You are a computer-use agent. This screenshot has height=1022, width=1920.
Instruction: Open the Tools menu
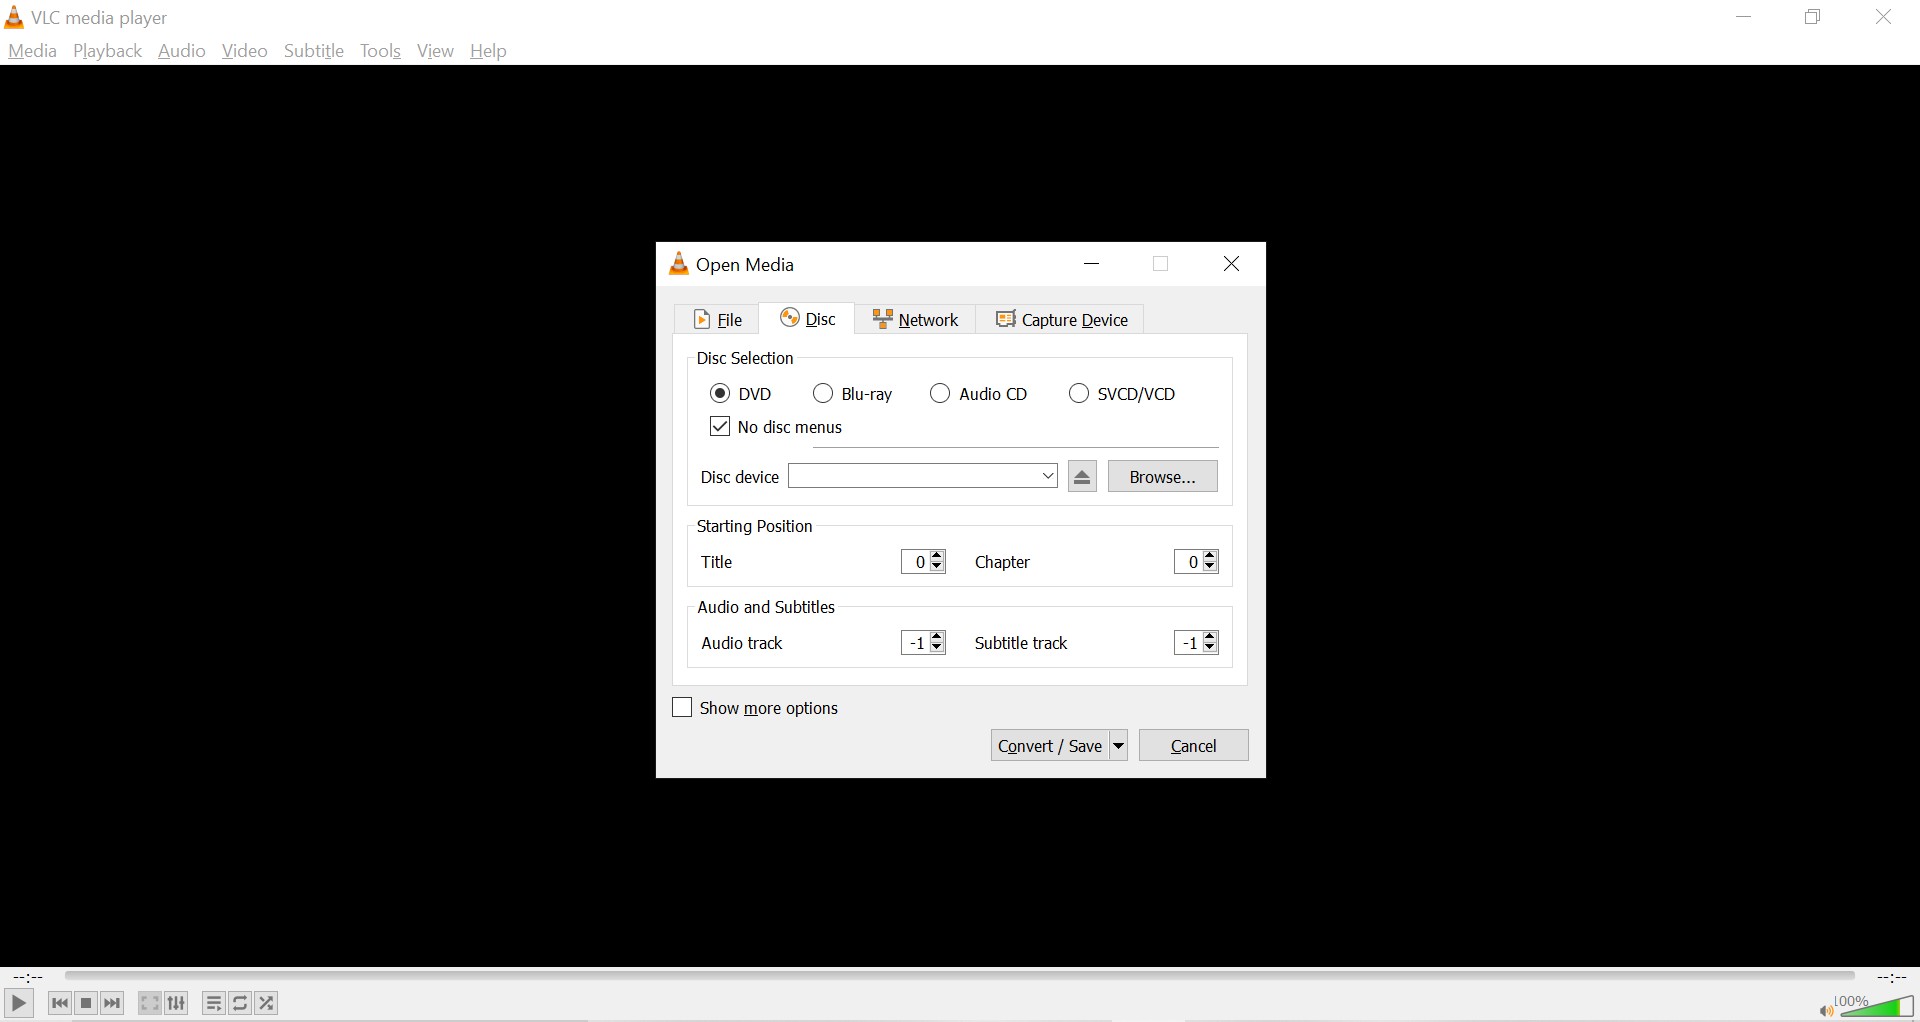pos(381,51)
